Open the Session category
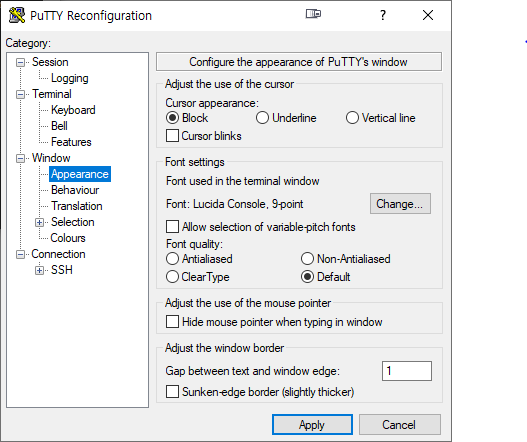 tap(50, 62)
